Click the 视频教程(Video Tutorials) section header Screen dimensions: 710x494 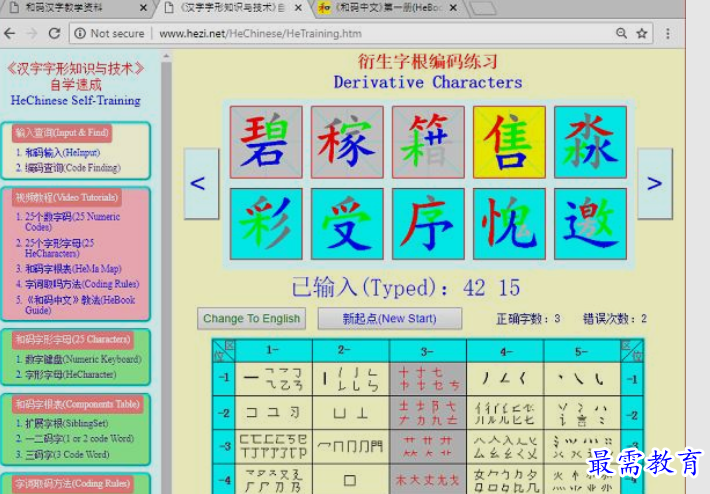(x=67, y=197)
